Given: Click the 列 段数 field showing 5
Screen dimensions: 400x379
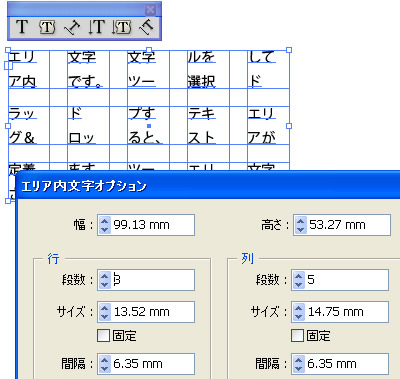Looking at the screenshot, I should point(340,280).
